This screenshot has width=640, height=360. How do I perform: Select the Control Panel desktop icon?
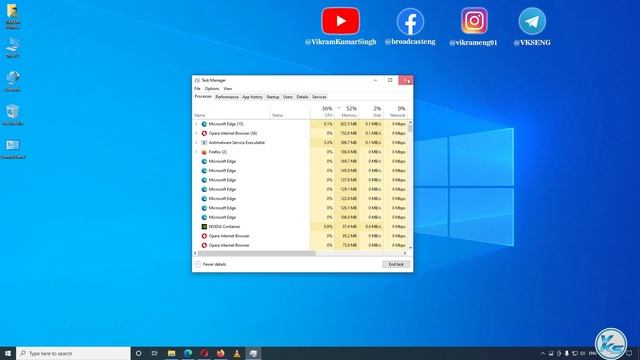tap(13, 149)
